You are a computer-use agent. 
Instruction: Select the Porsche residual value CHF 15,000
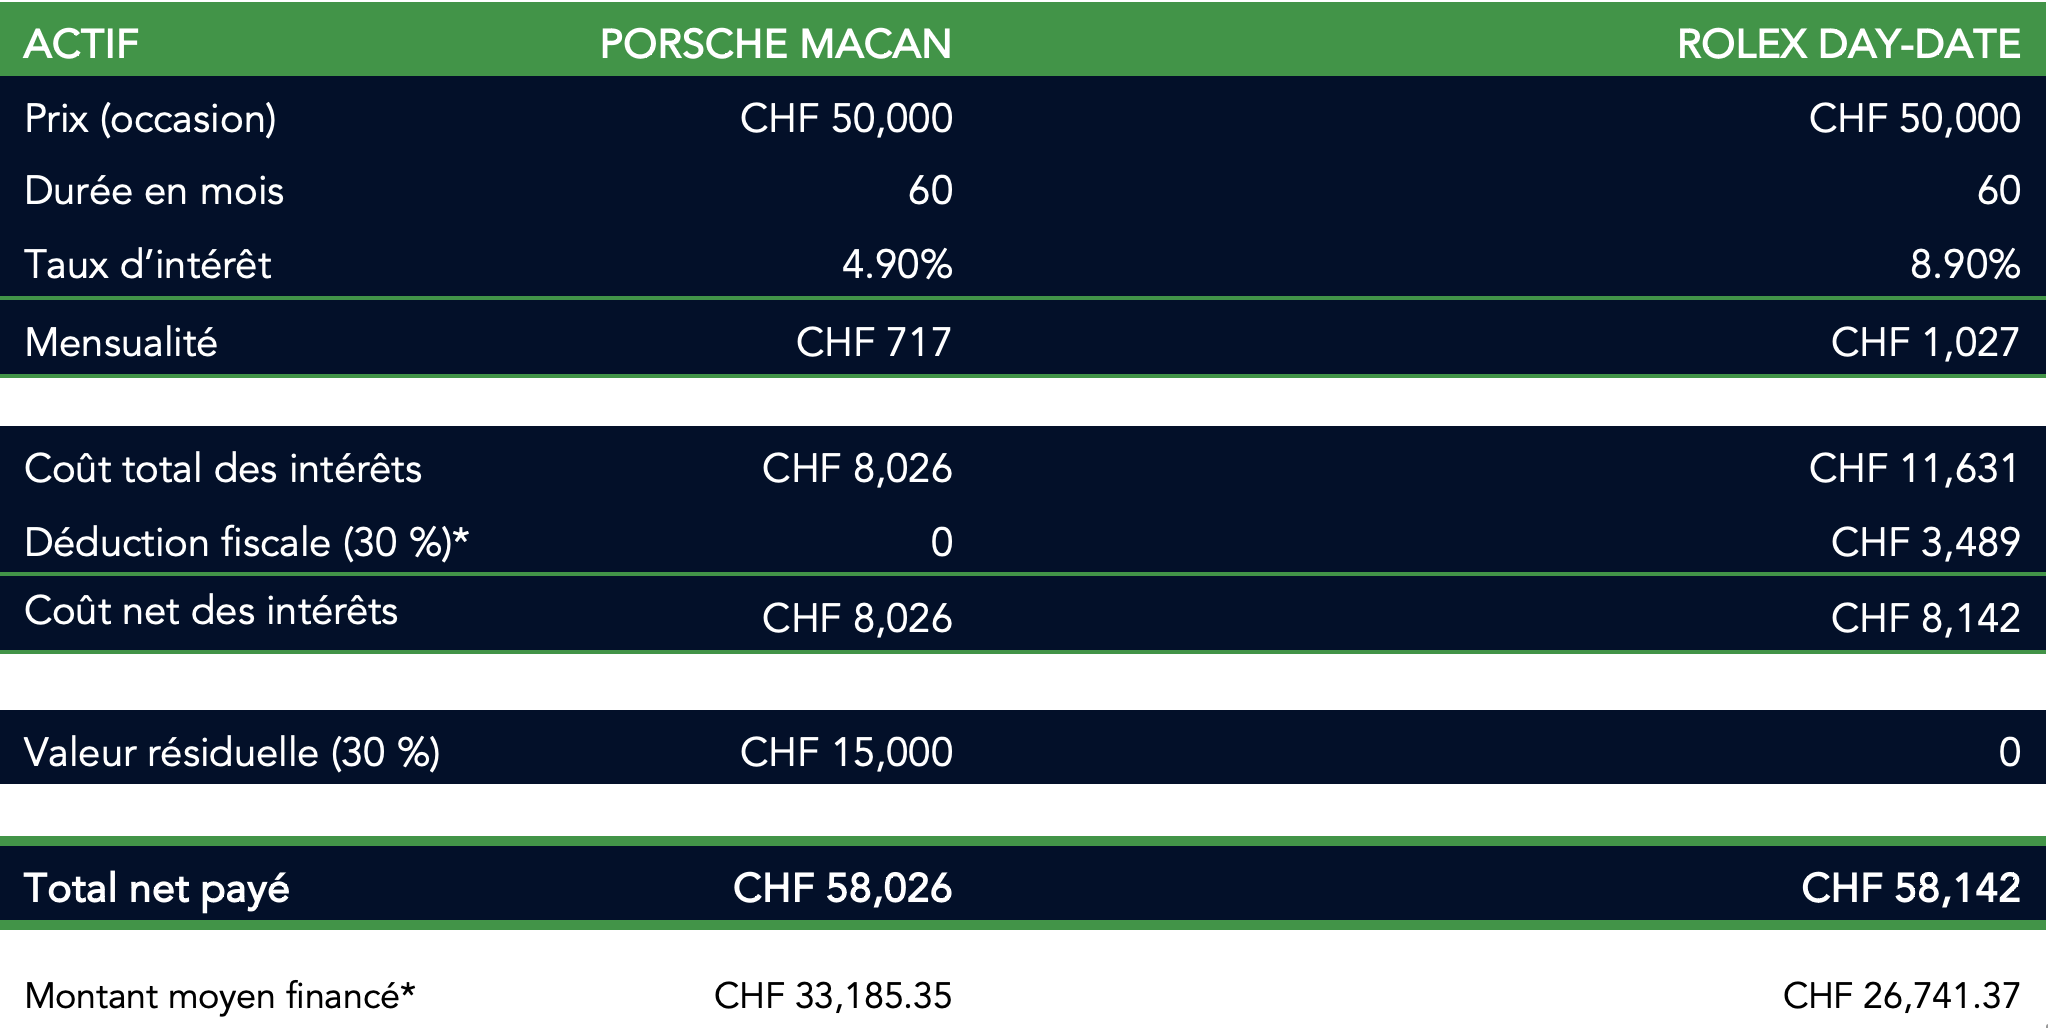(846, 753)
